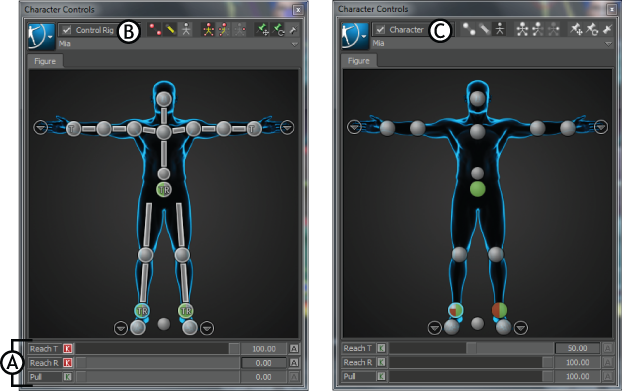Select Body Part keying mode in left window
Screen dimensions: 622x391
click(x=224, y=30)
